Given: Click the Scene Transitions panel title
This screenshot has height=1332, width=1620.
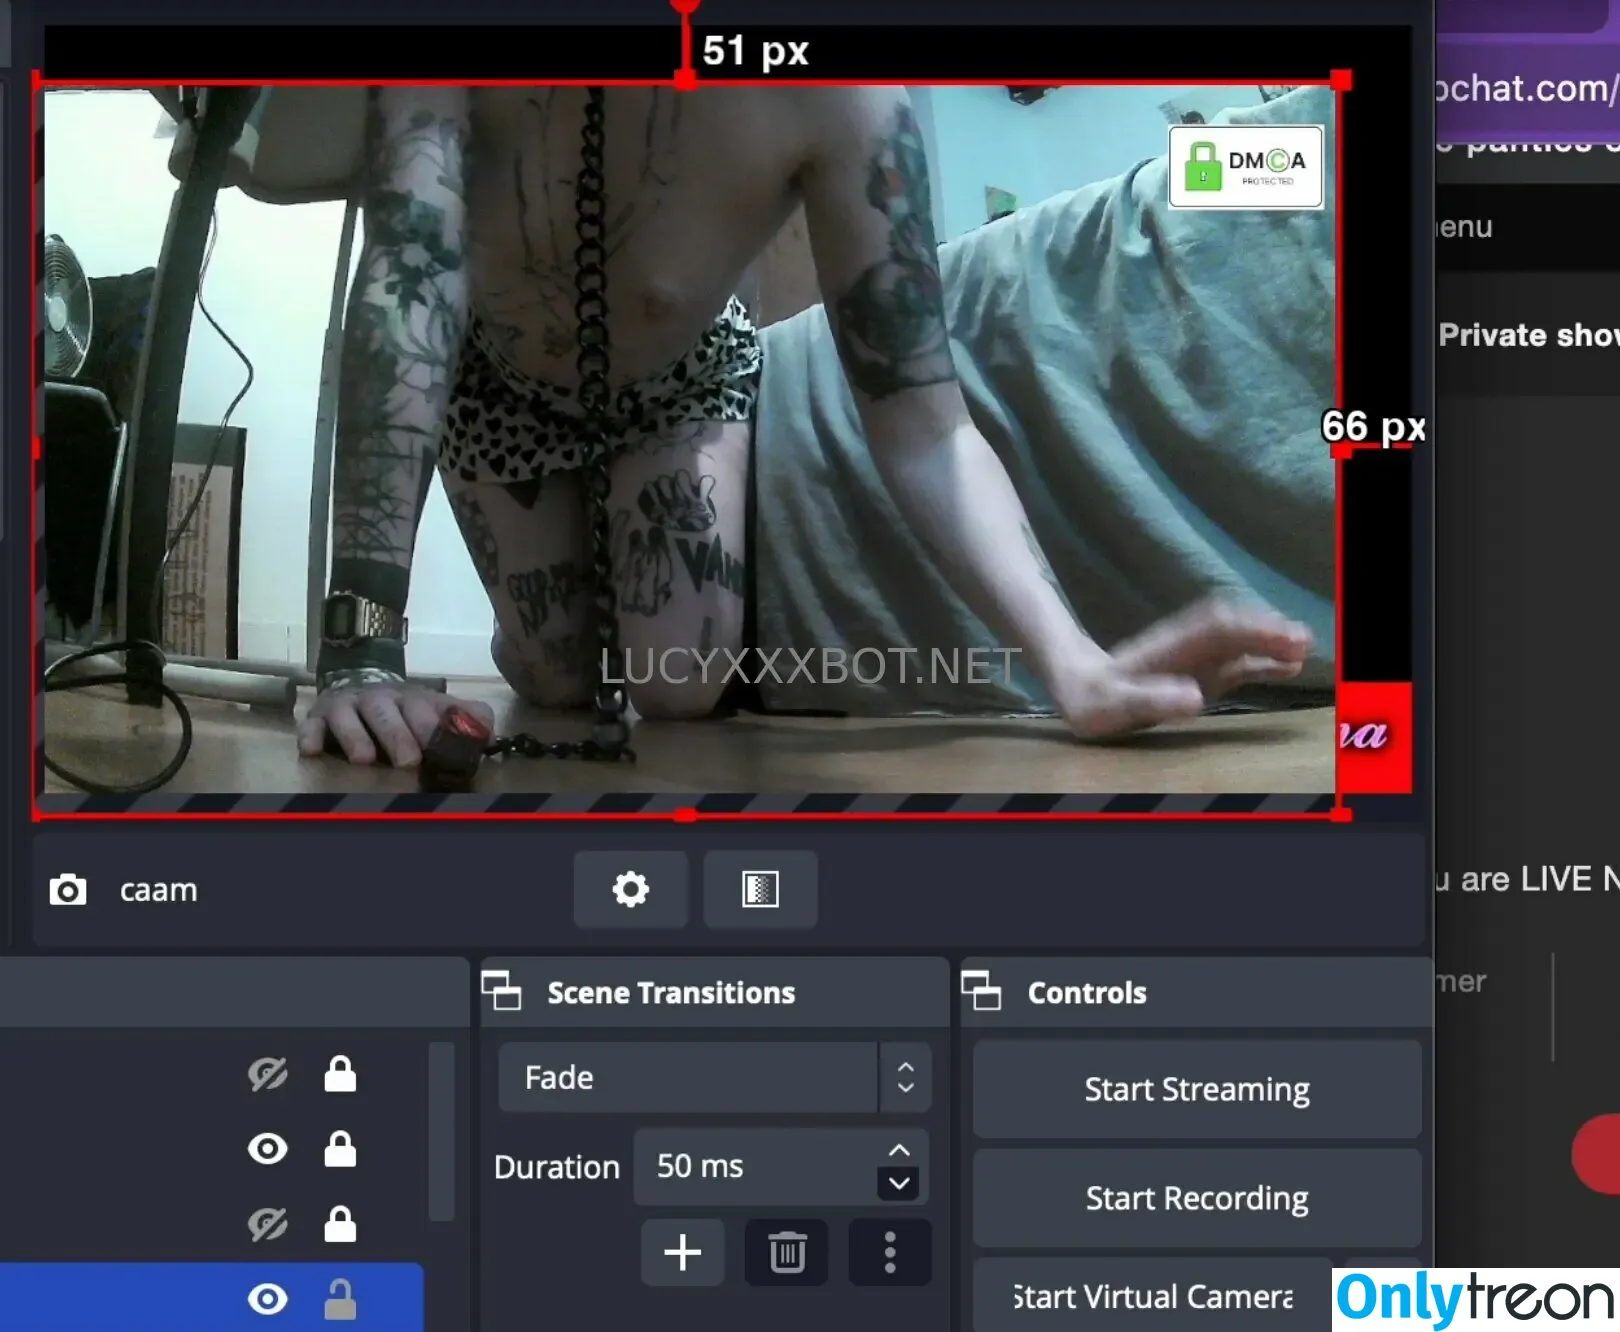Looking at the screenshot, I should click(x=671, y=992).
